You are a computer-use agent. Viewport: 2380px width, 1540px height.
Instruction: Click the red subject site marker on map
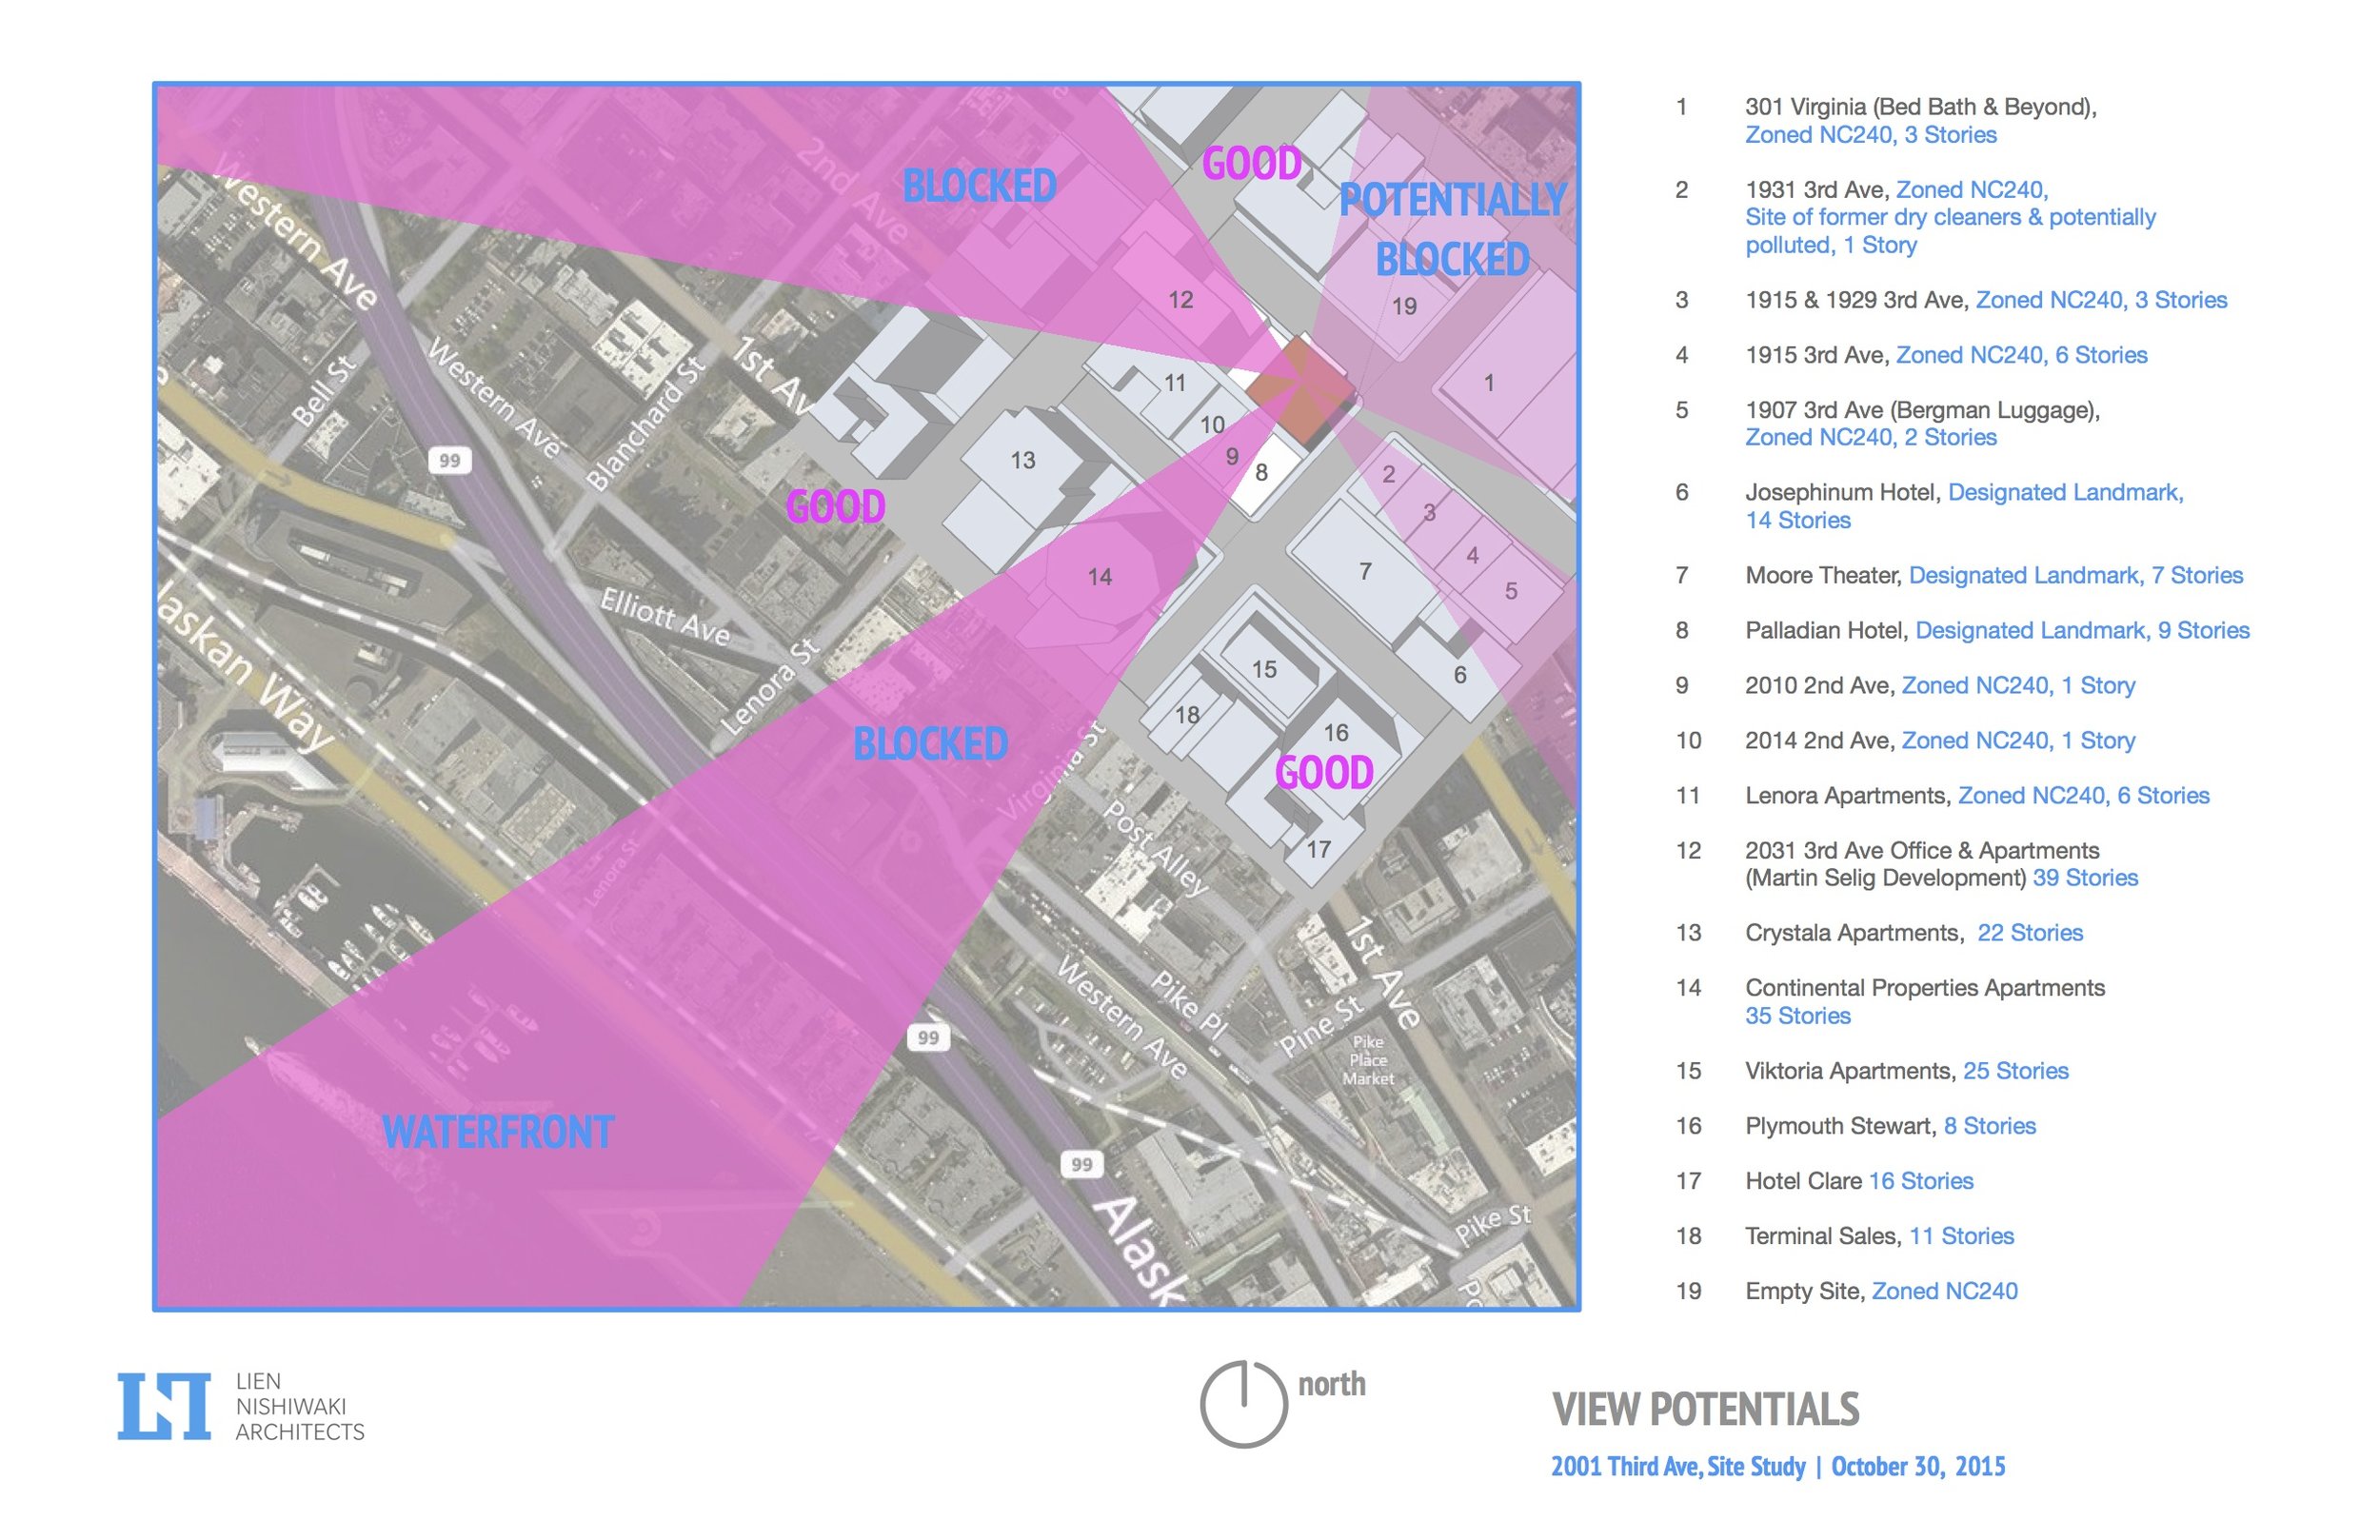(1303, 390)
